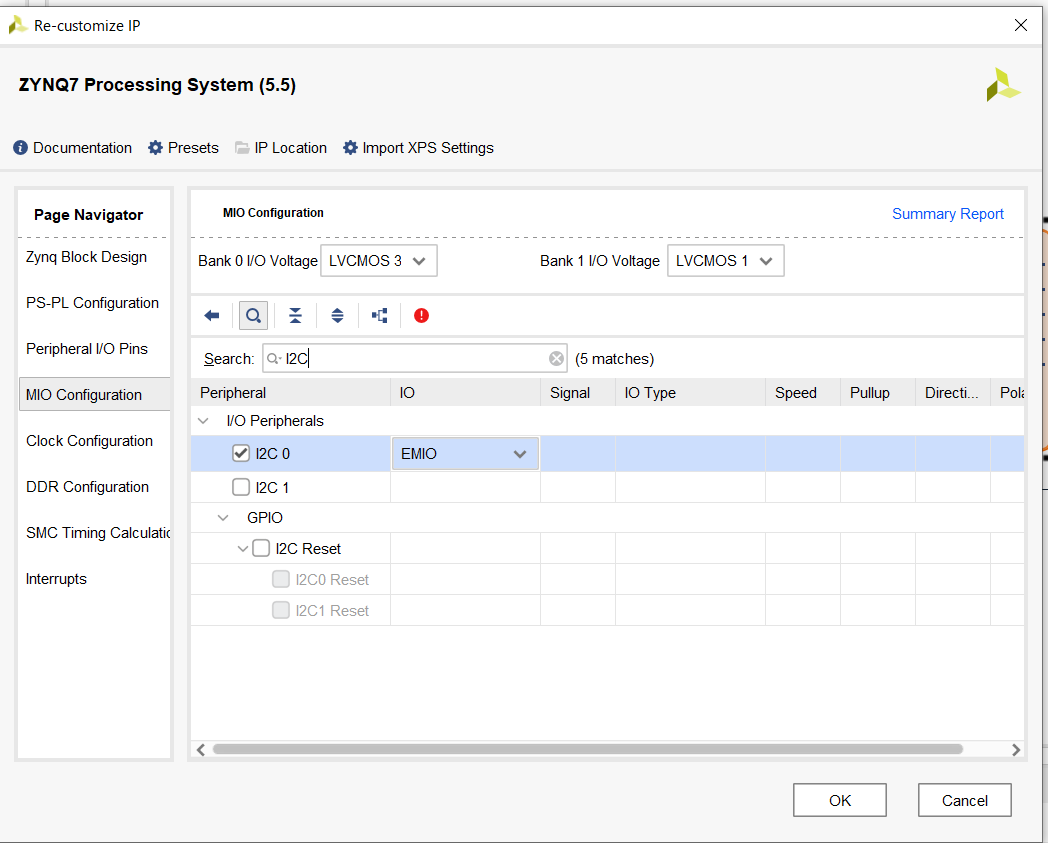Click the Signal column header
1048x843 pixels.
click(578, 392)
